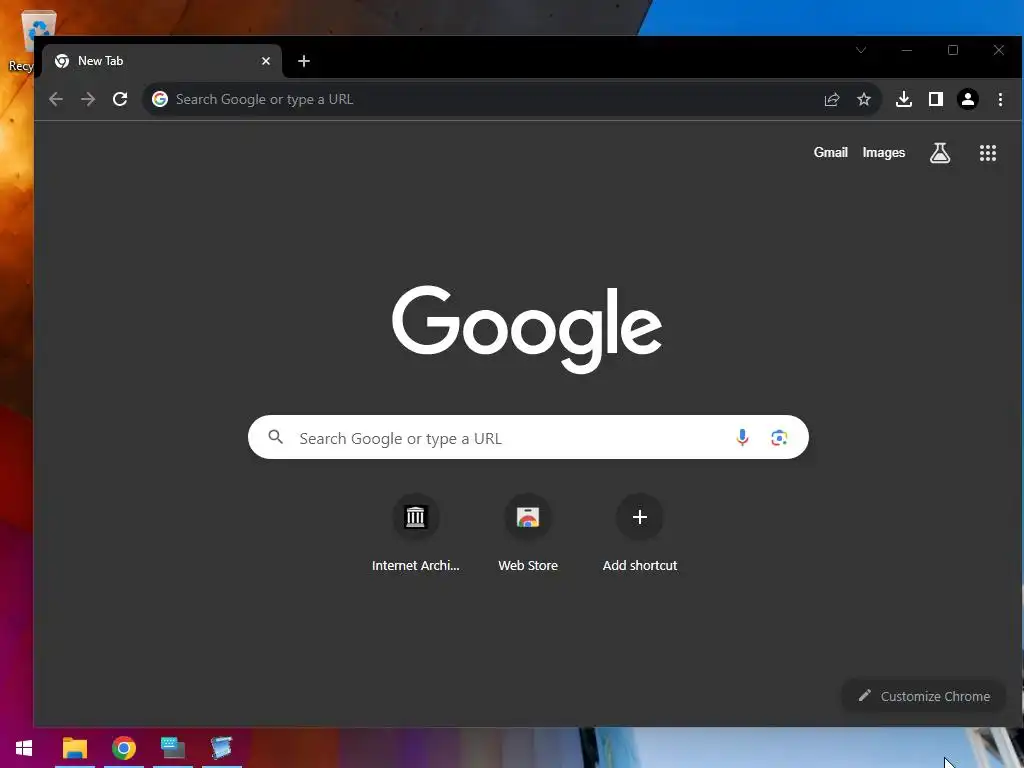Screen dimensions: 1024x768
Task: Close the New Tab tab
Action: pos(266,61)
